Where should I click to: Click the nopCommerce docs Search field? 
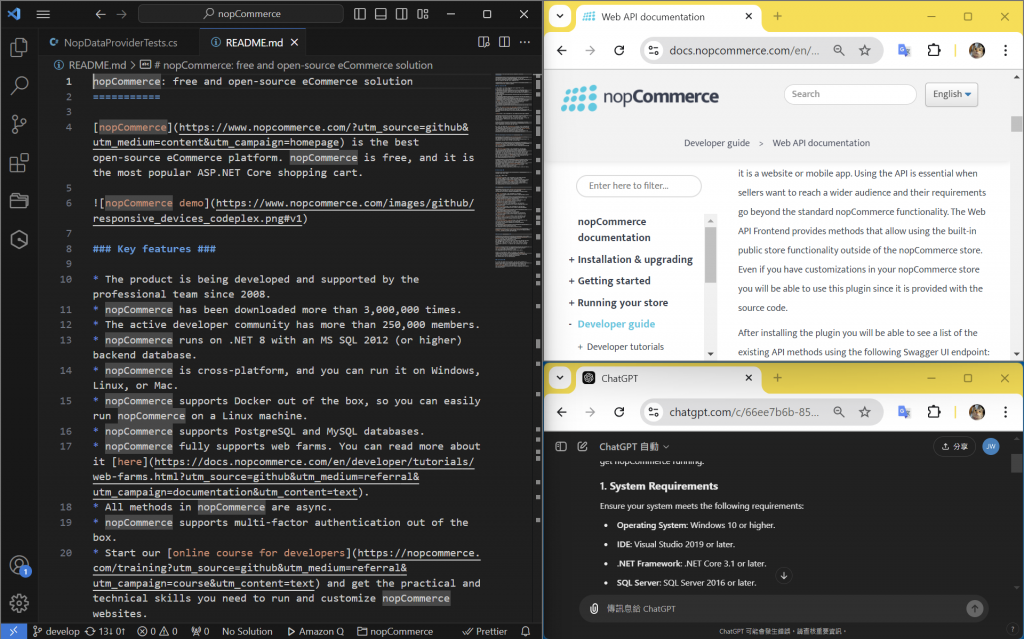(850, 94)
